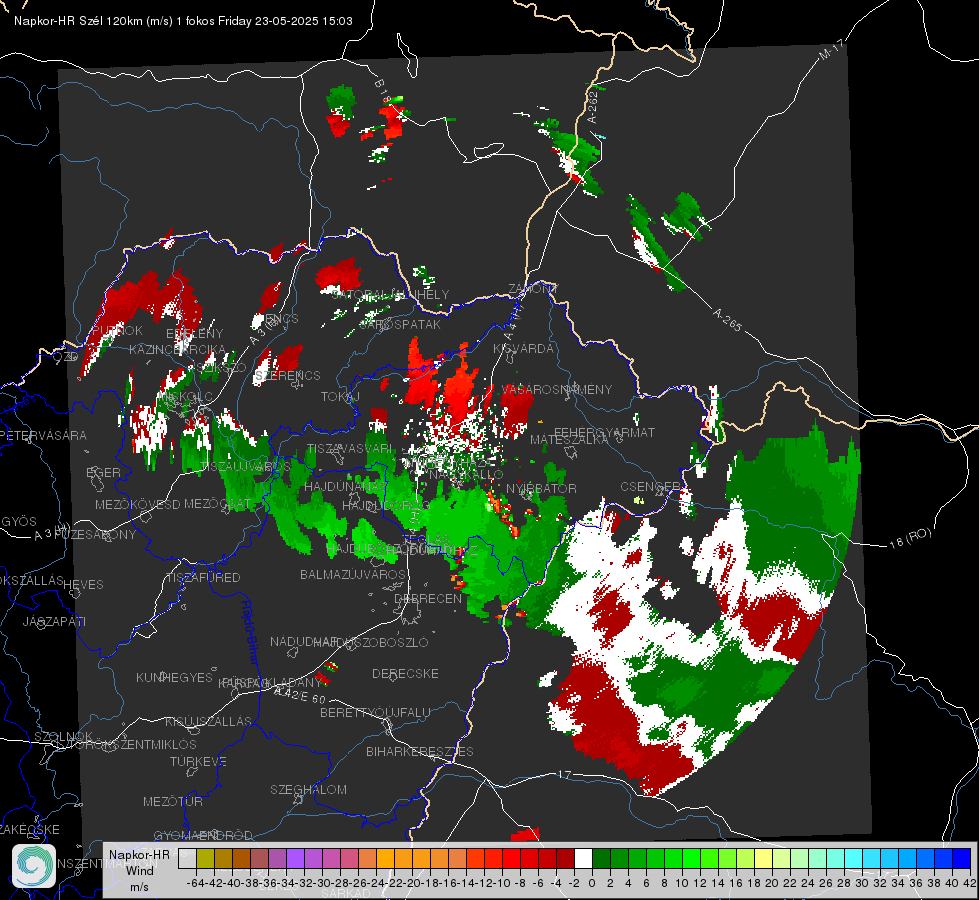The height and width of the screenshot is (900, 979).
Task: Click the A42/E 60 road label
Action: tap(299, 695)
